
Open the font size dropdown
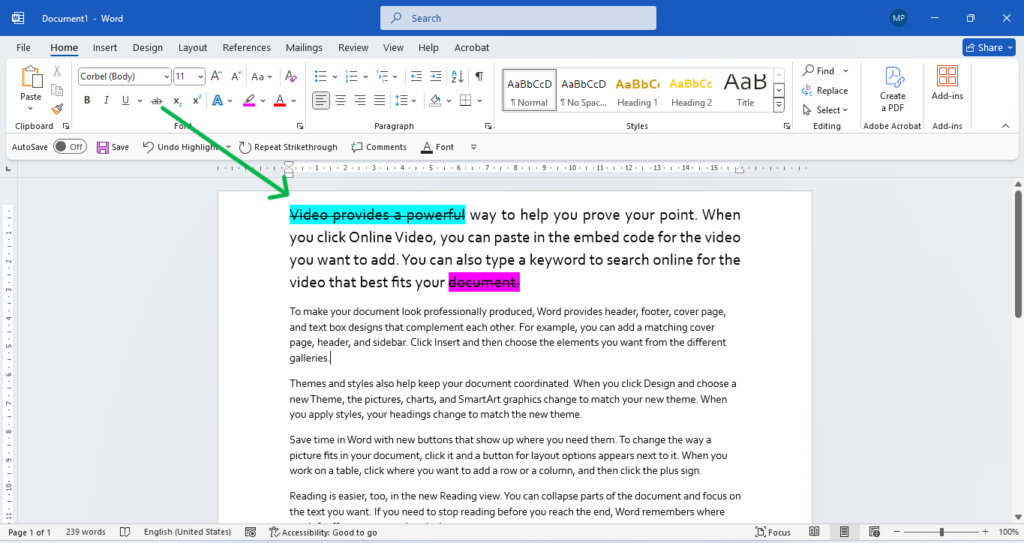(200, 76)
